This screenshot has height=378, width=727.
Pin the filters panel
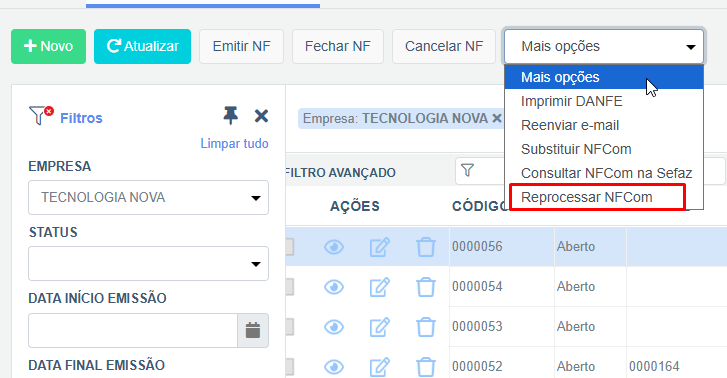click(x=230, y=115)
